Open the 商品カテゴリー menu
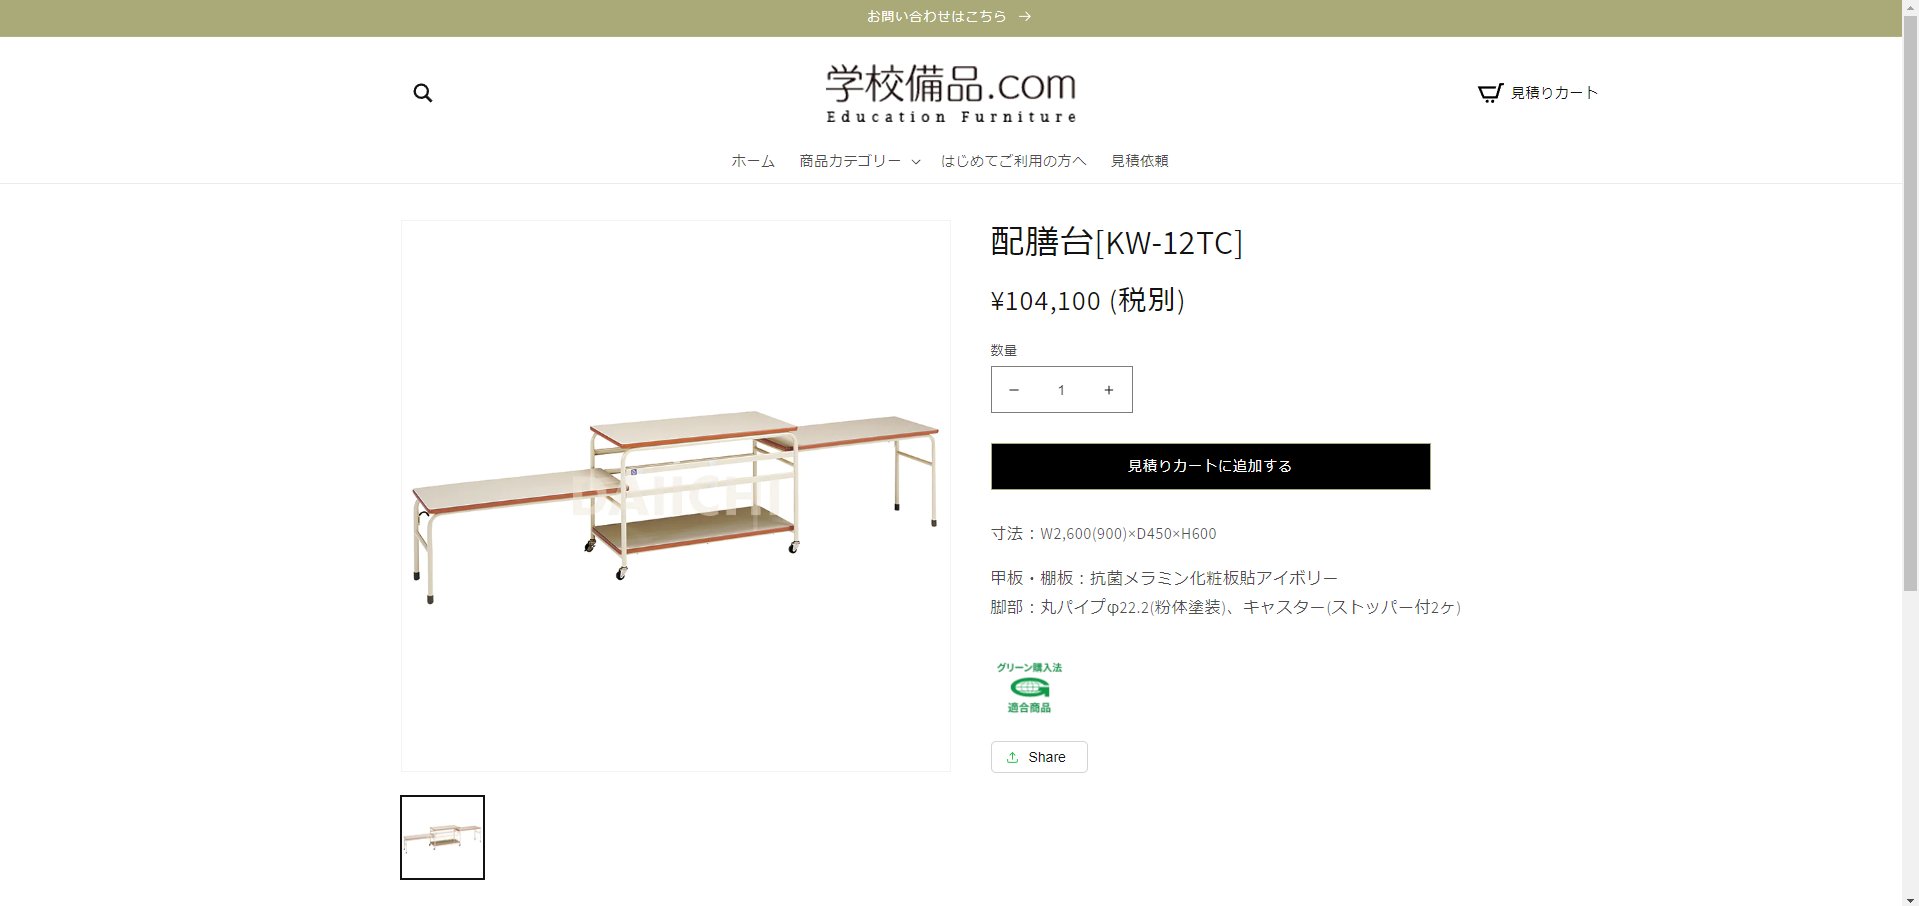The image size is (1919, 906). click(x=850, y=161)
